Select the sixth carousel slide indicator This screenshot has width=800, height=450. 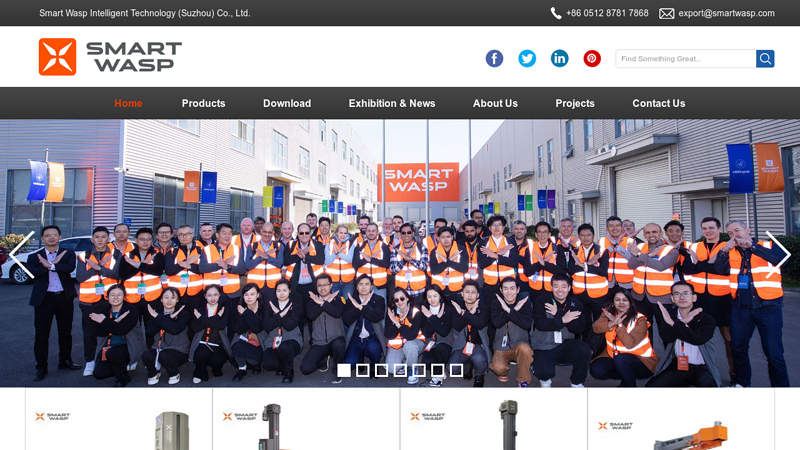click(x=438, y=370)
